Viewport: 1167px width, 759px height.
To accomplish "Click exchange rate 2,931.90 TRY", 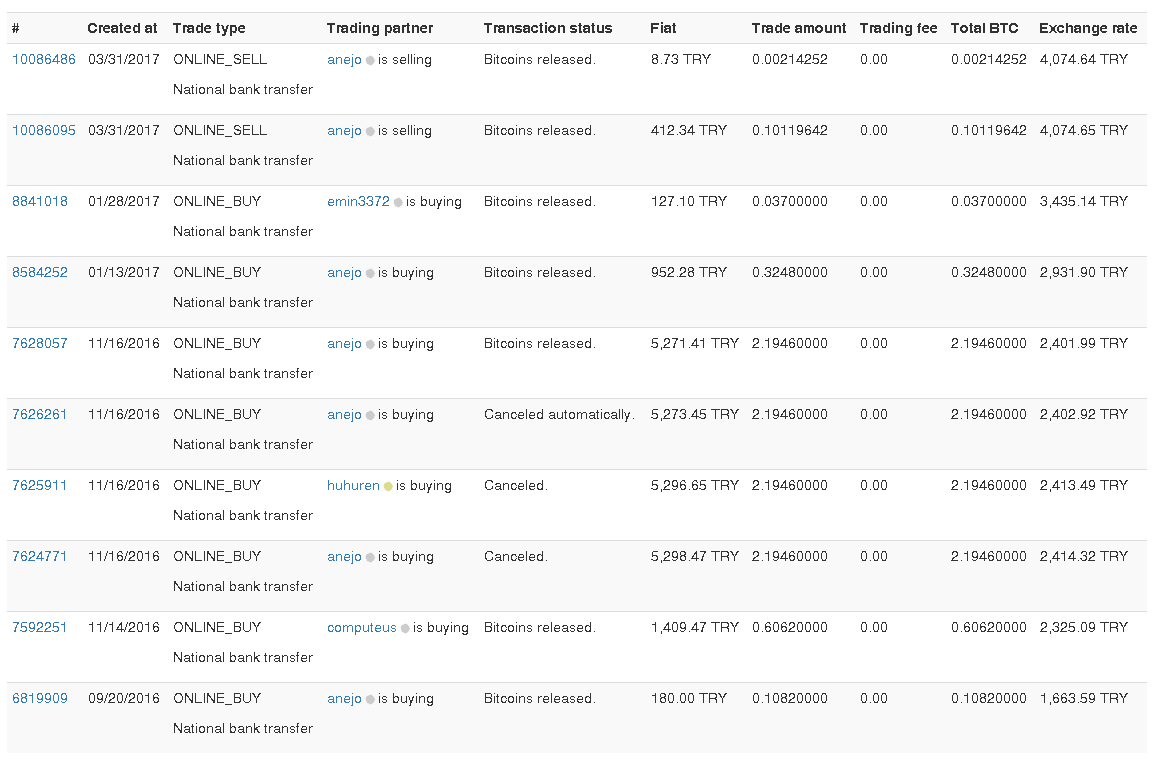I will coord(1084,272).
